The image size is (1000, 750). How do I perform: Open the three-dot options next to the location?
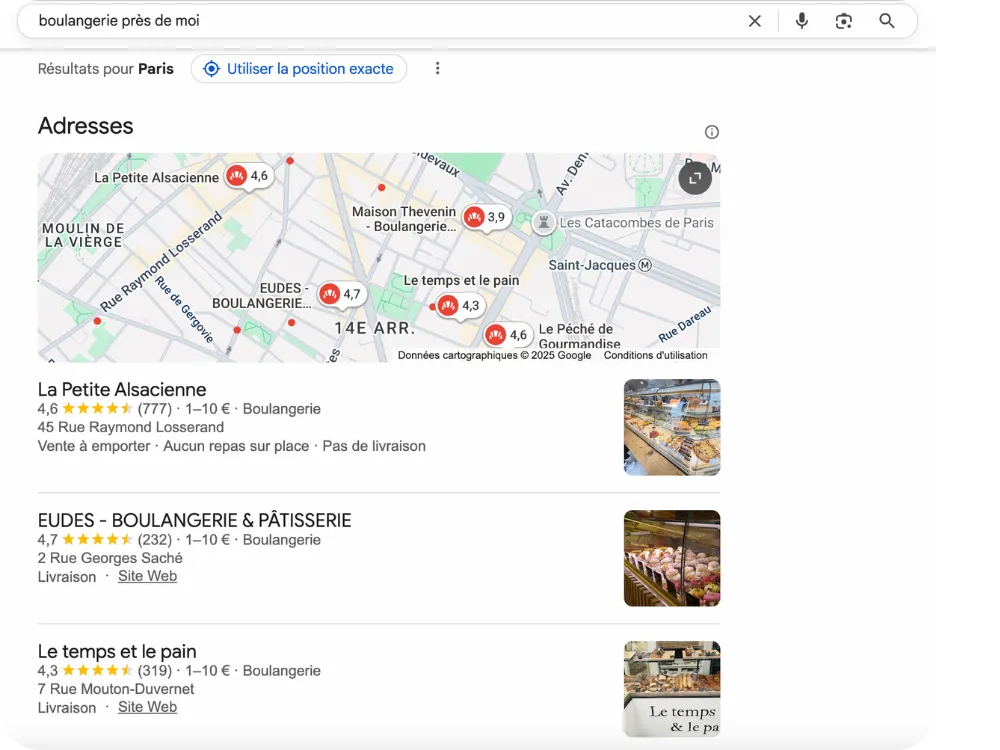pyautogui.click(x=438, y=68)
